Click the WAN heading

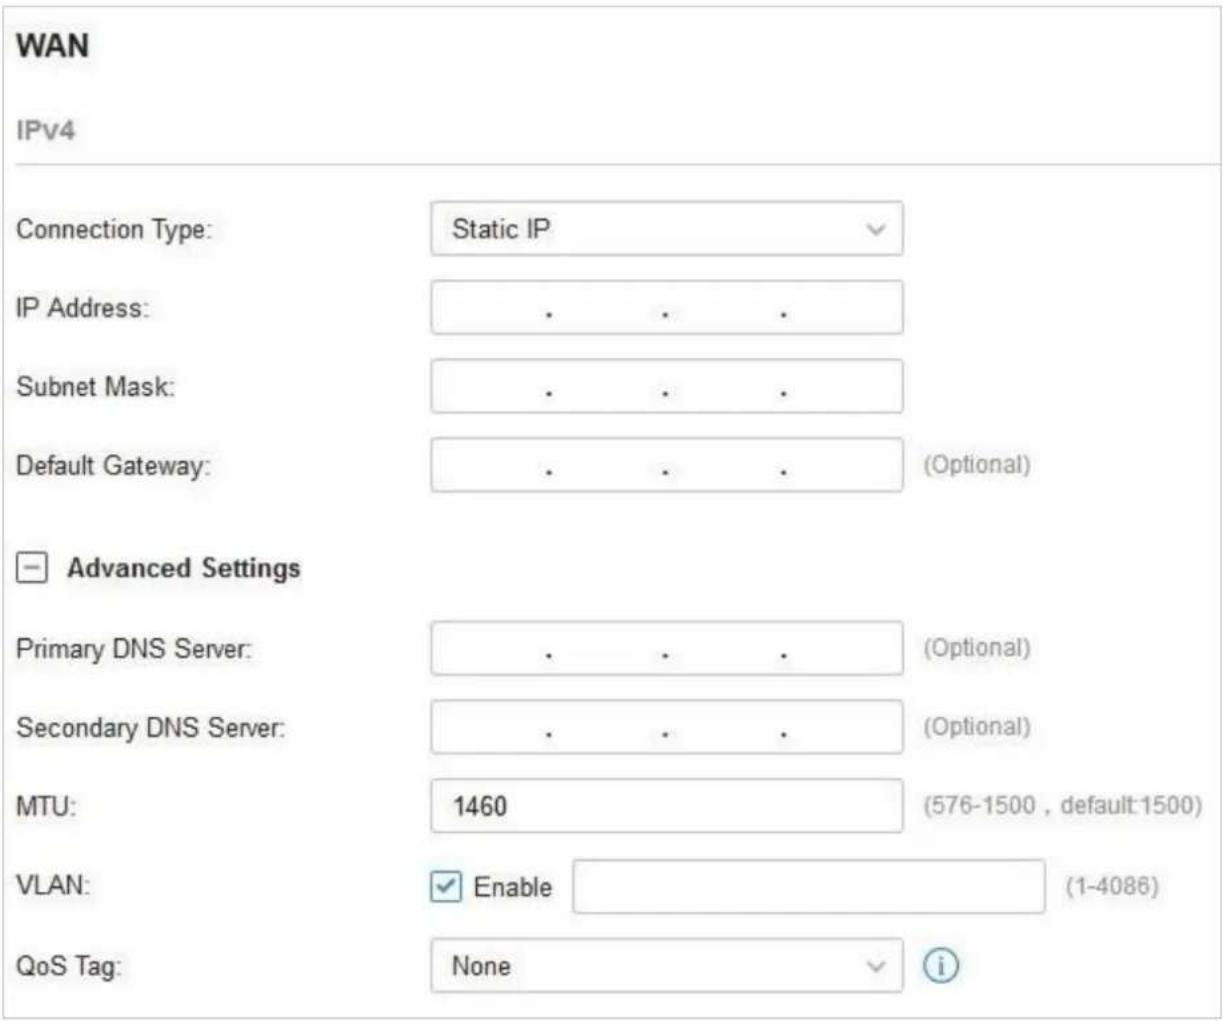52,46
